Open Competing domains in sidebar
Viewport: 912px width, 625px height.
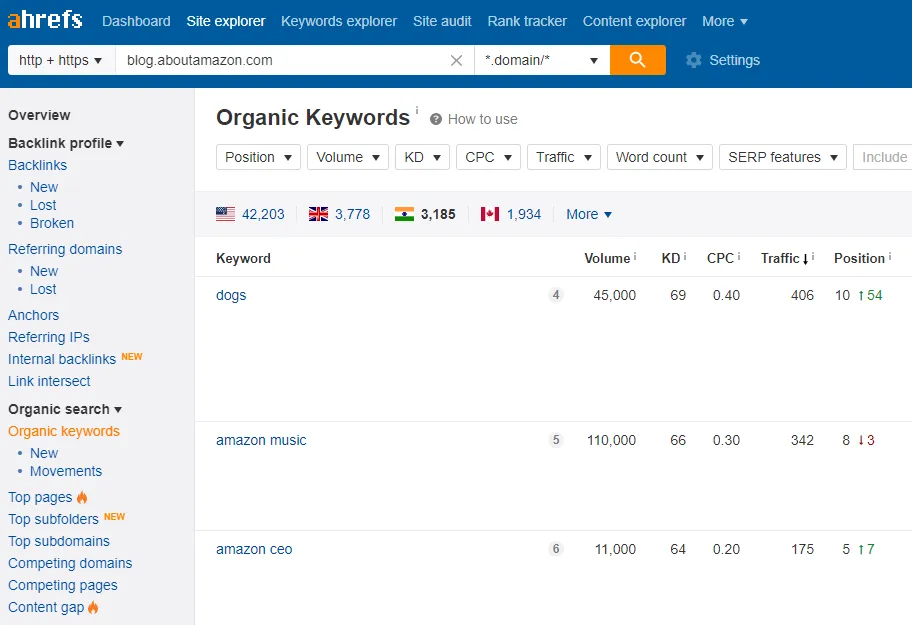click(x=70, y=563)
